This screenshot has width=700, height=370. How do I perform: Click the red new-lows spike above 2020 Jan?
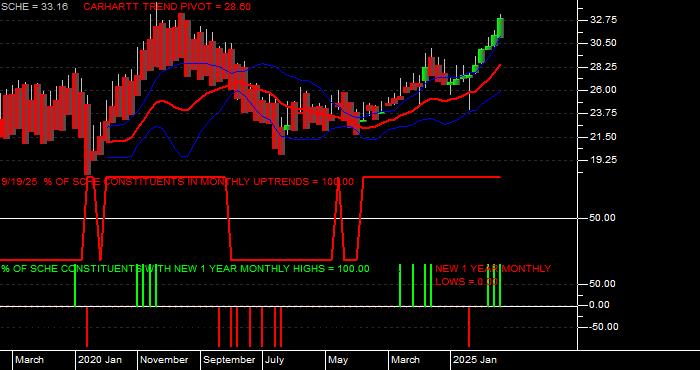(x=87, y=327)
